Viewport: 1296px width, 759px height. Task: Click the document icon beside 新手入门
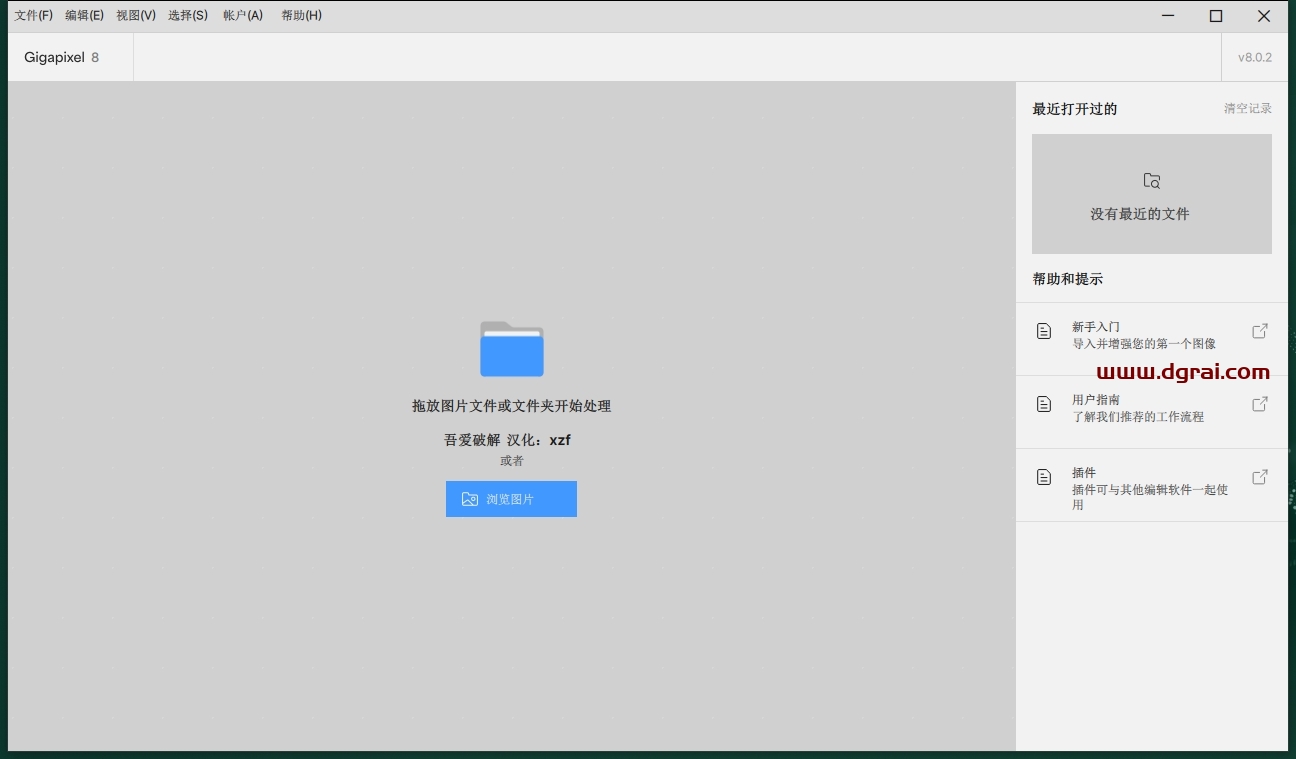tap(1044, 331)
